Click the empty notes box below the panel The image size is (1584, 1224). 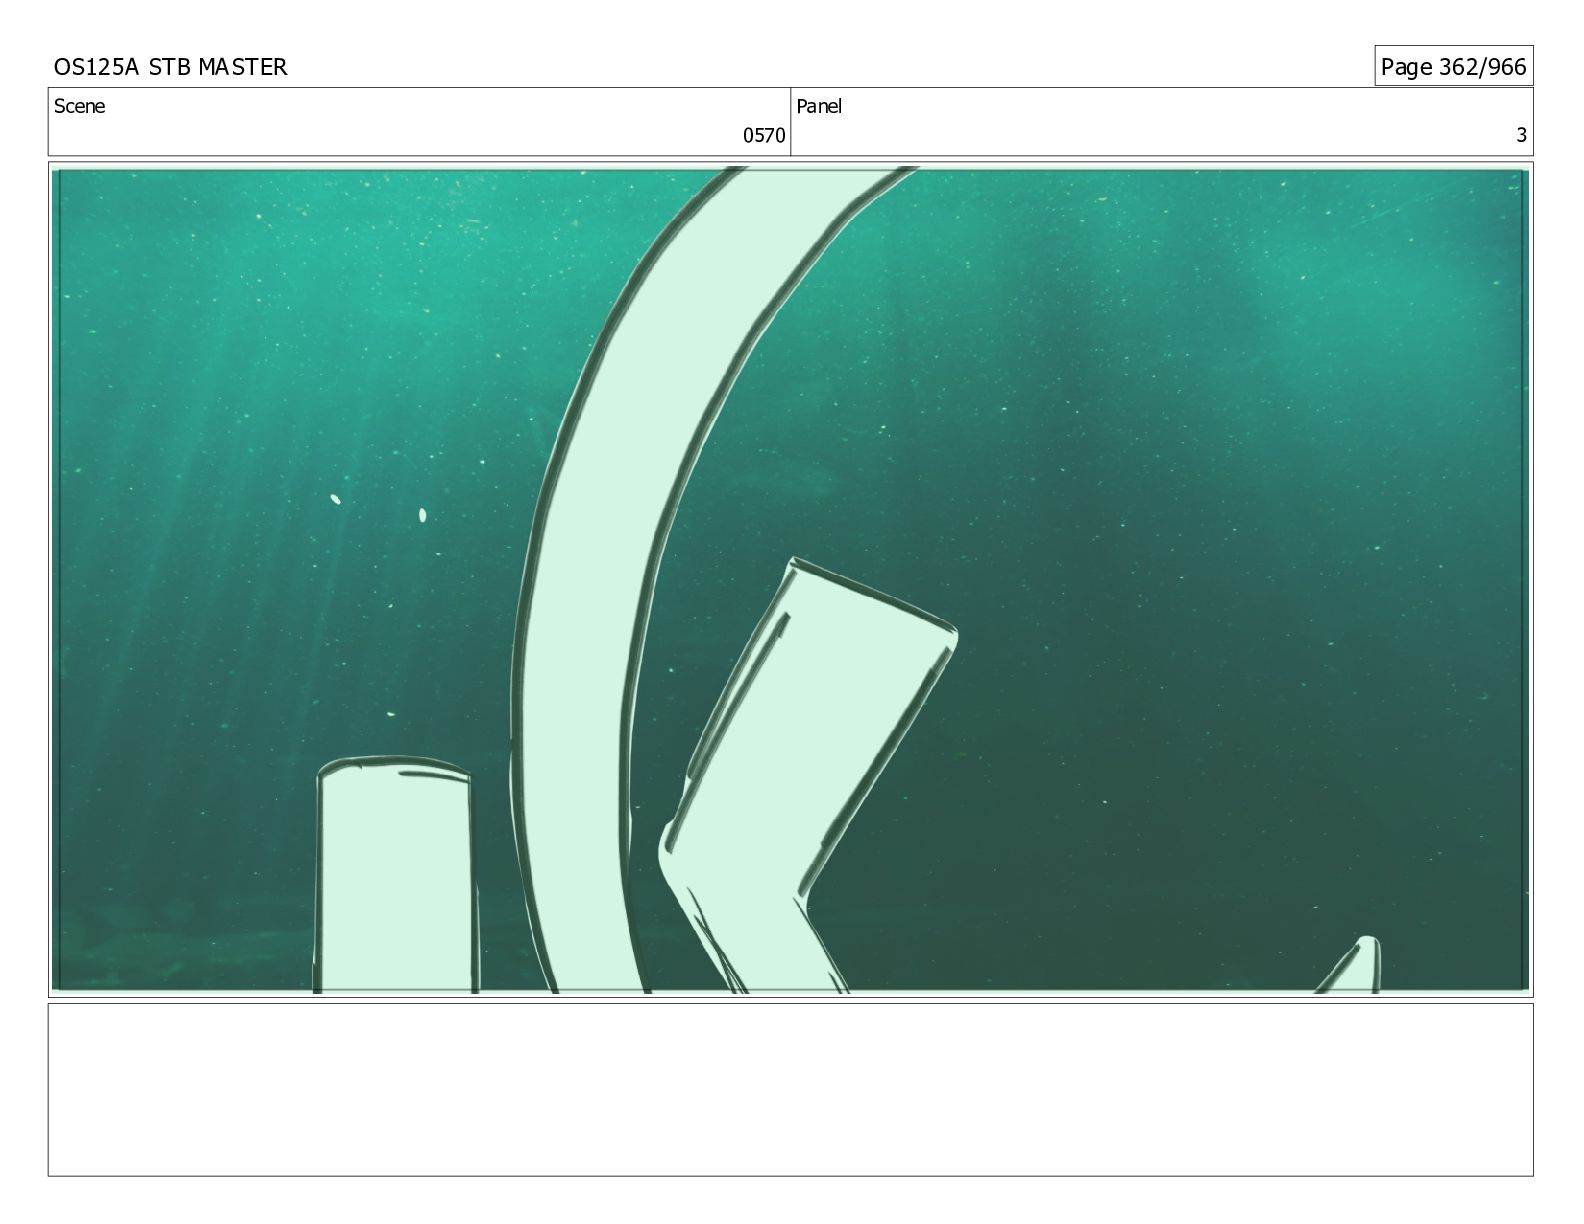point(790,1090)
